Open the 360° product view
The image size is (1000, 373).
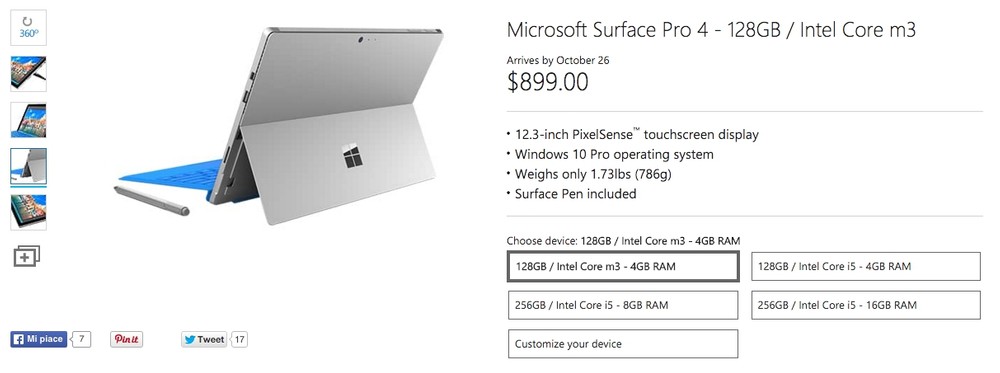29,27
